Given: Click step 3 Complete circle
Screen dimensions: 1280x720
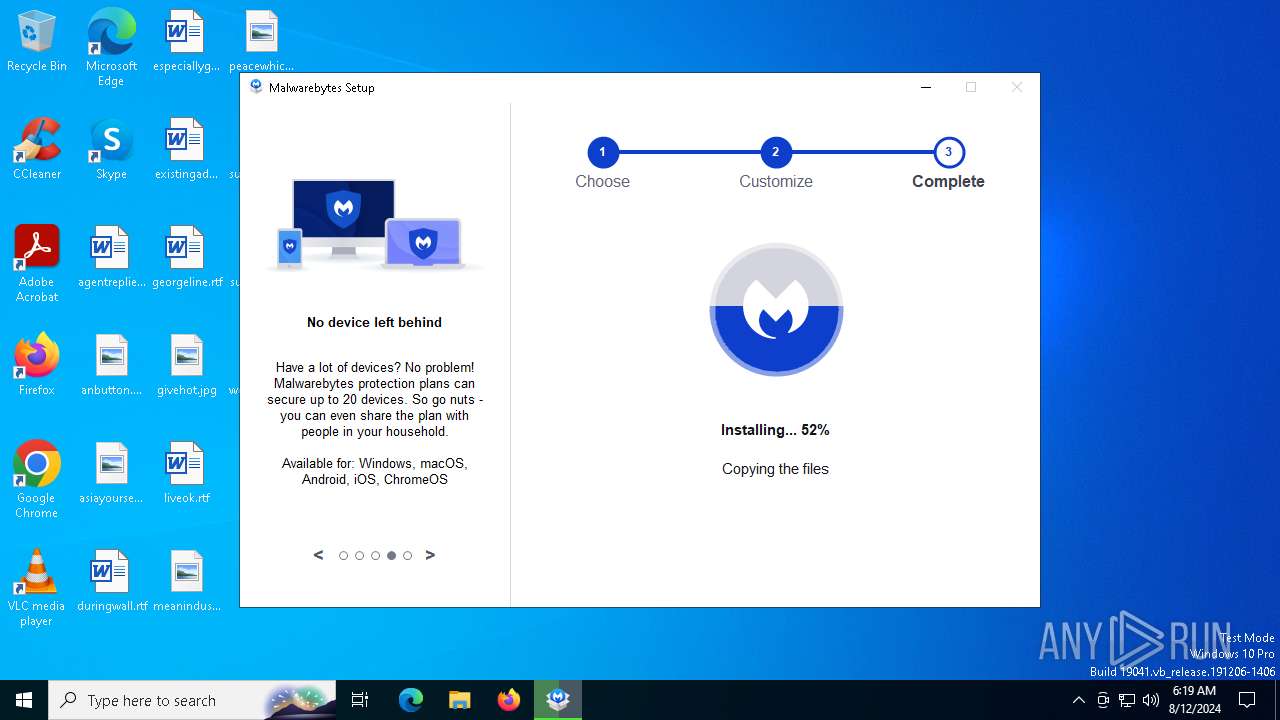Looking at the screenshot, I should click(948, 152).
